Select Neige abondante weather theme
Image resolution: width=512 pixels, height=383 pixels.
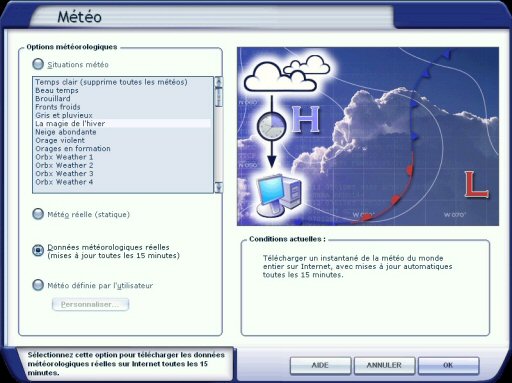(123, 132)
